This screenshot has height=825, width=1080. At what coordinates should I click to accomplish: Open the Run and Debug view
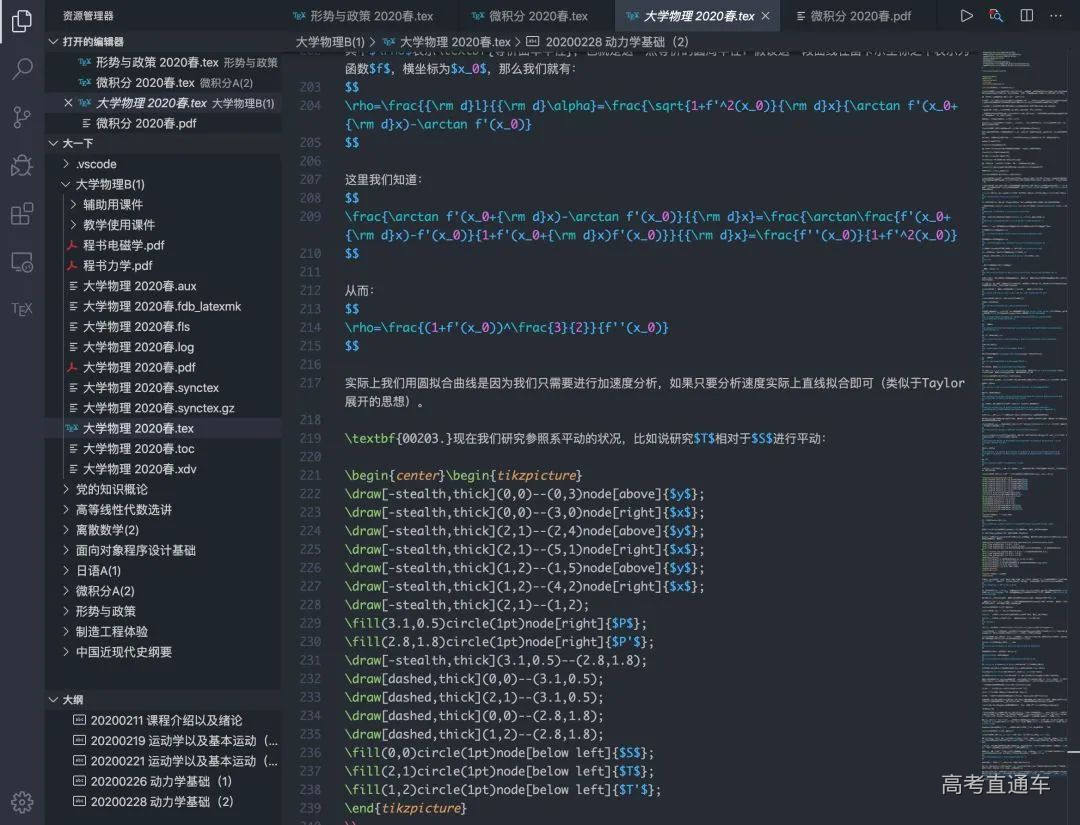click(22, 165)
